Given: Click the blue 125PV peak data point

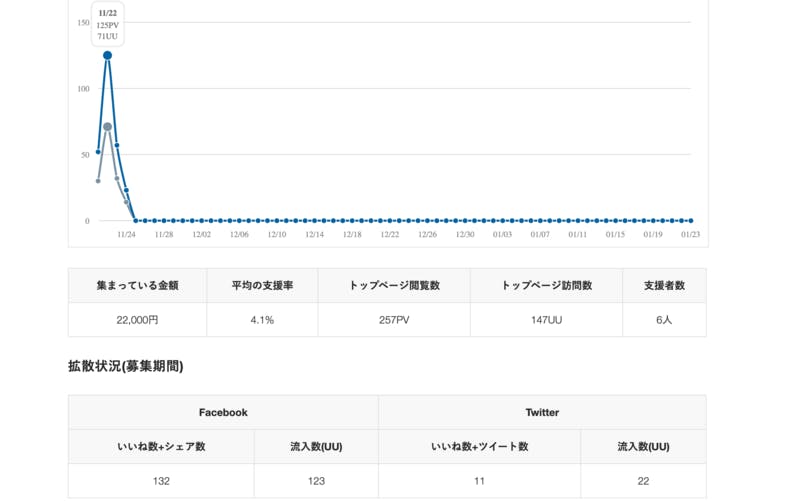Looking at the screenshot, I should (107, 55).
